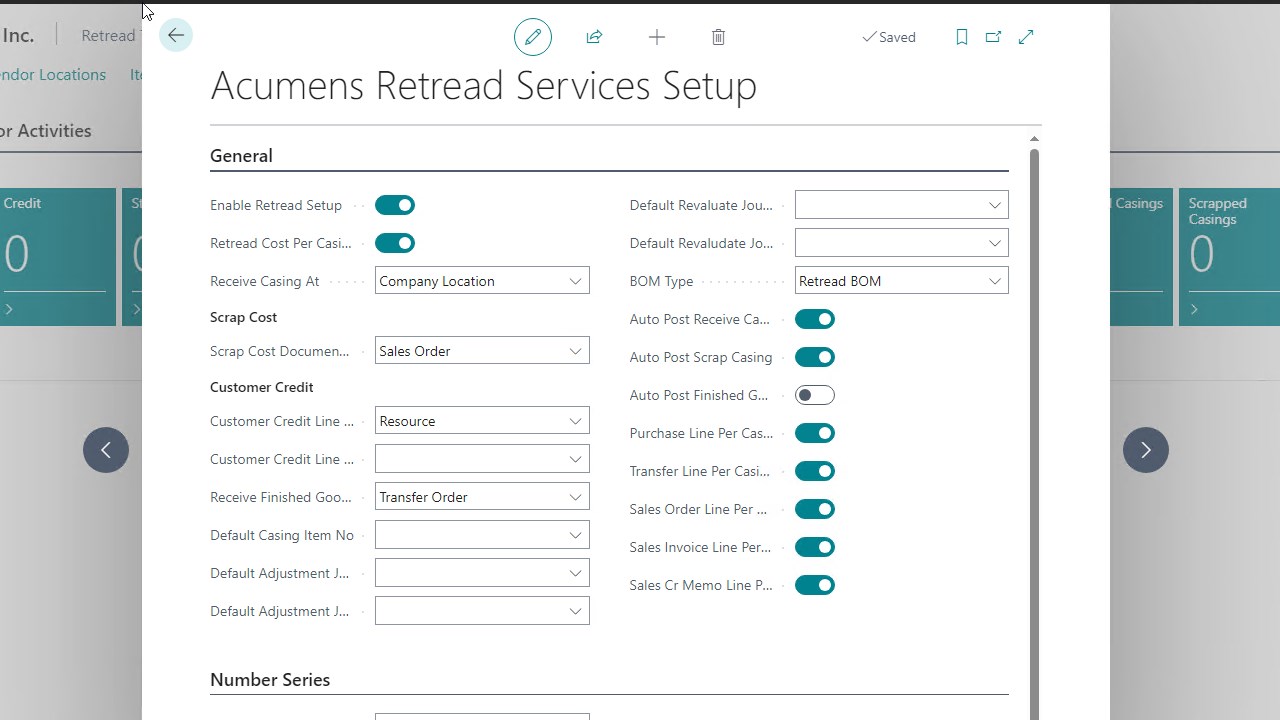1280x720 pixels.
Task: Click the back arrow above the page title
Action: (175, 34)
